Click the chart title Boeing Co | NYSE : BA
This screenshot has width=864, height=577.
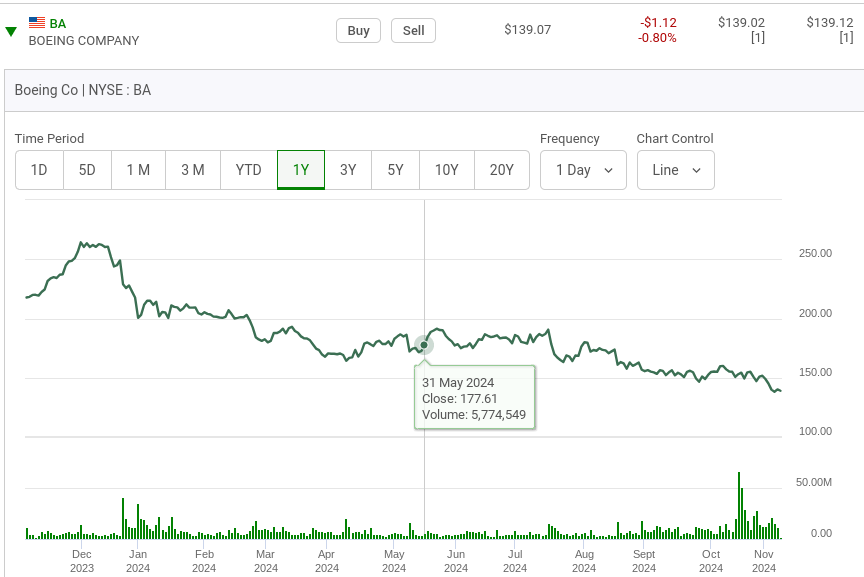coord(83,90)
